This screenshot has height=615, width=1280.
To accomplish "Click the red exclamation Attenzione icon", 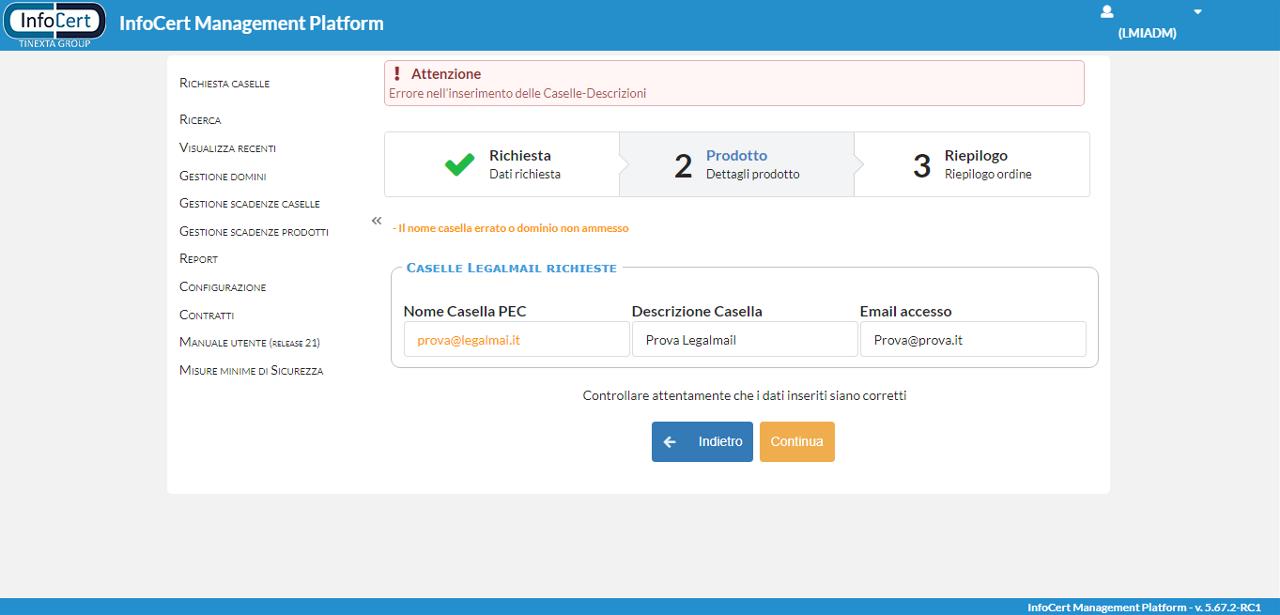I will tap(397, 74).
